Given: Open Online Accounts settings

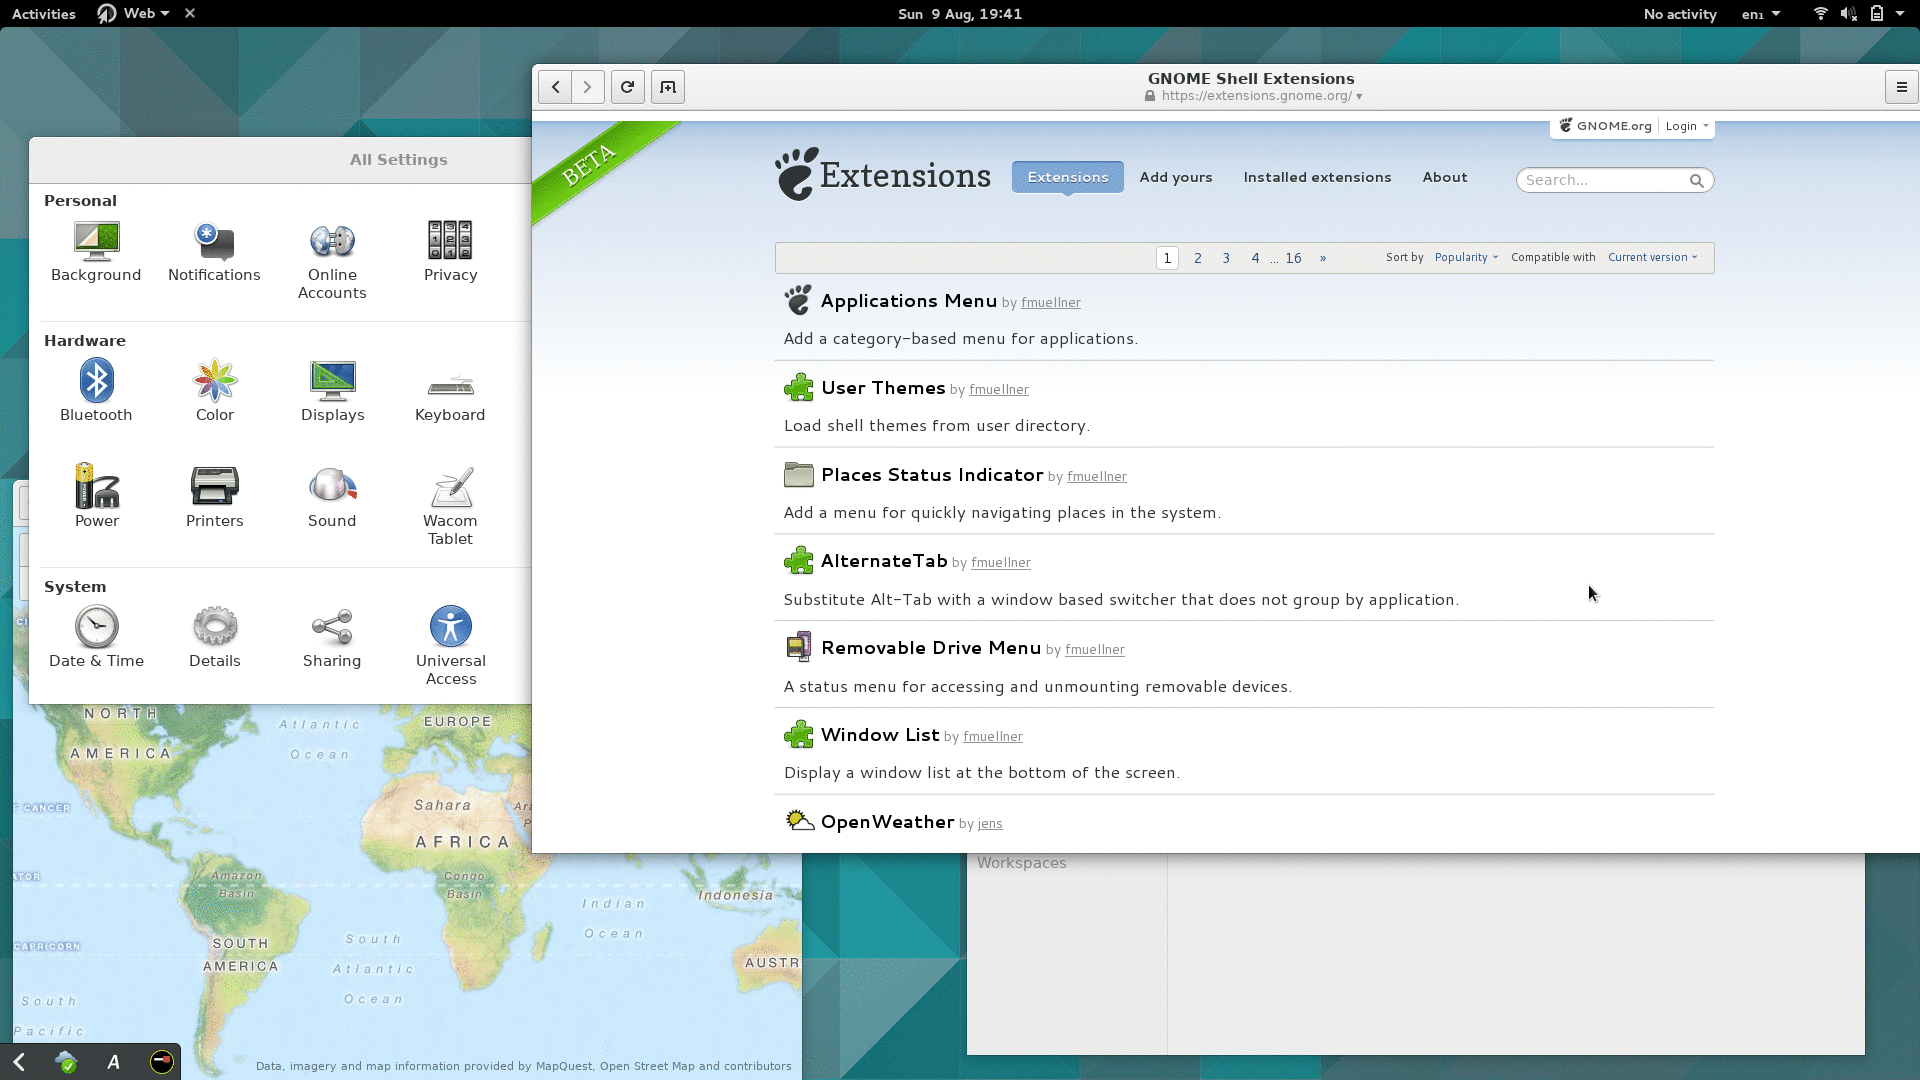Looking at the screenshot, I should (x=332, y=258).
